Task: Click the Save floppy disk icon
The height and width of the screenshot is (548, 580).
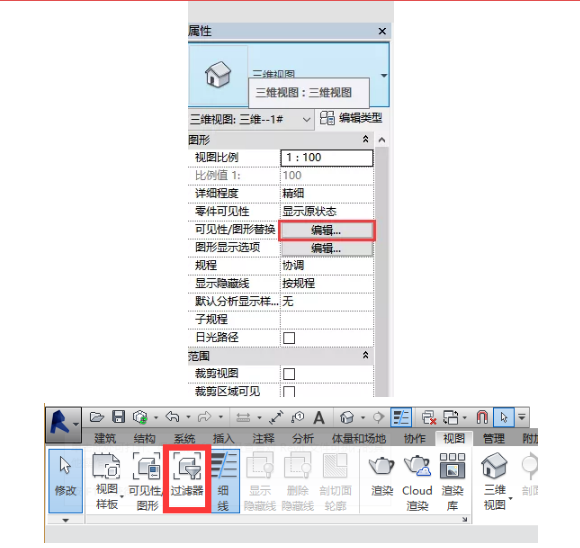Action: [x=118, y=417]
